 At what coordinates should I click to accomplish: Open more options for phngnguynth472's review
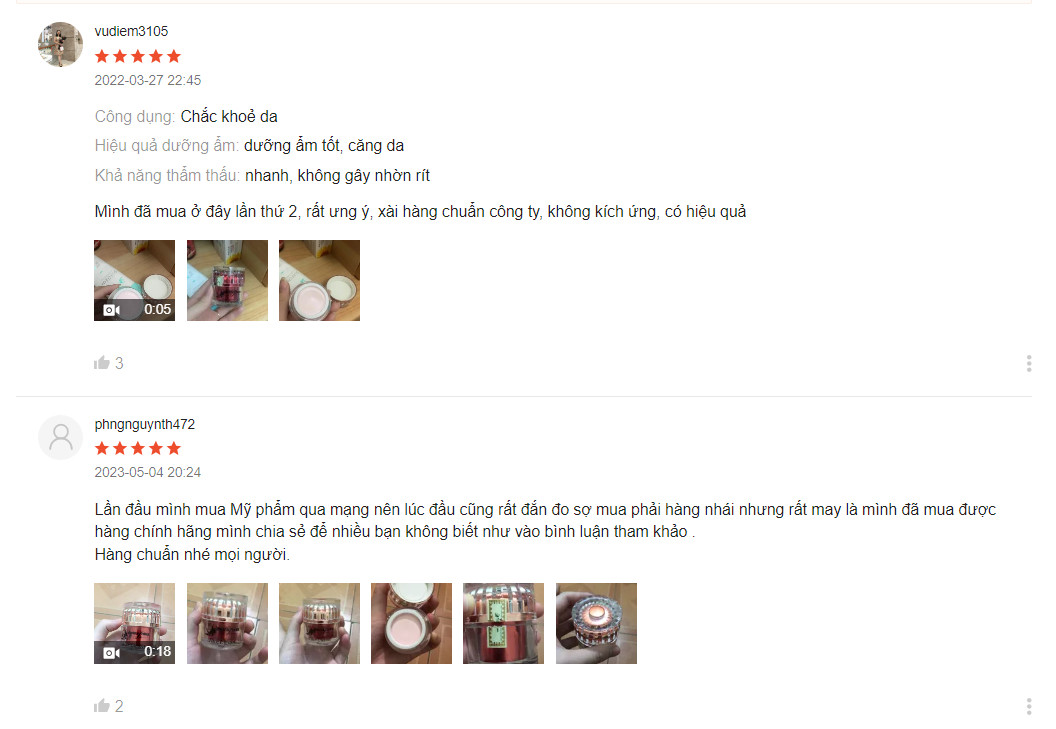(1029, 706)
